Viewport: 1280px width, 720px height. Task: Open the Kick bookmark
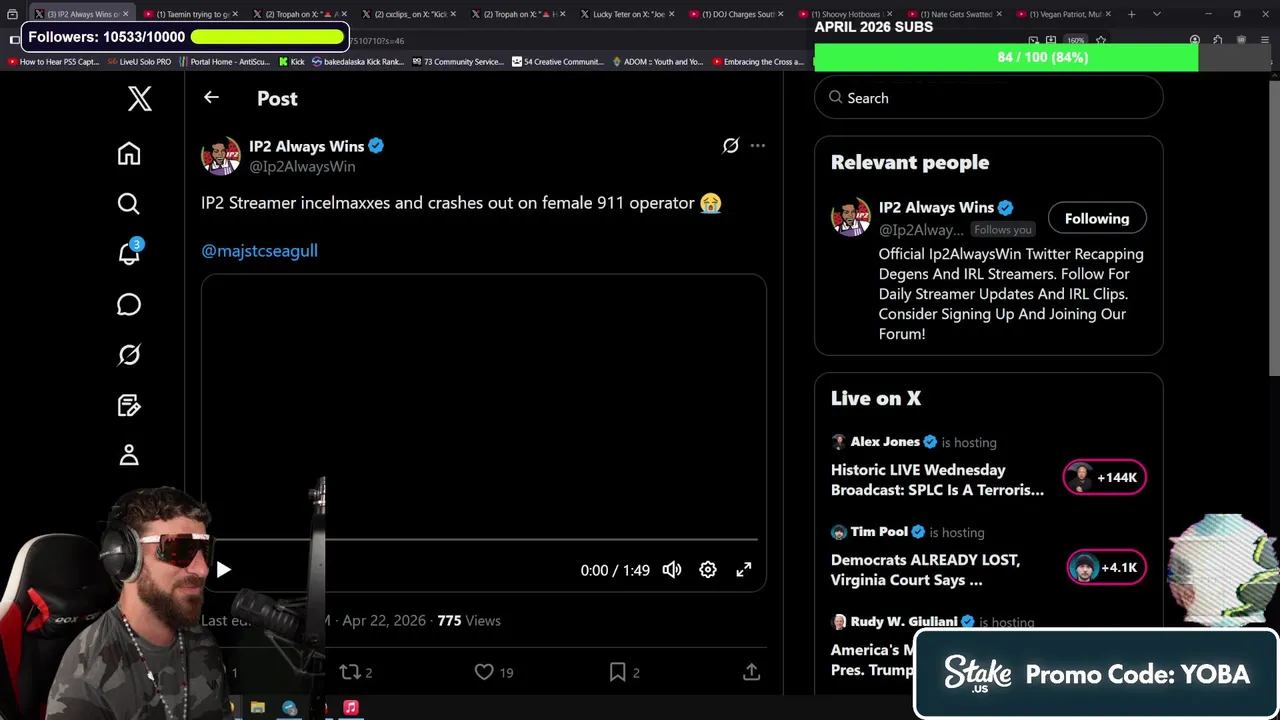(x=291, y=62)
